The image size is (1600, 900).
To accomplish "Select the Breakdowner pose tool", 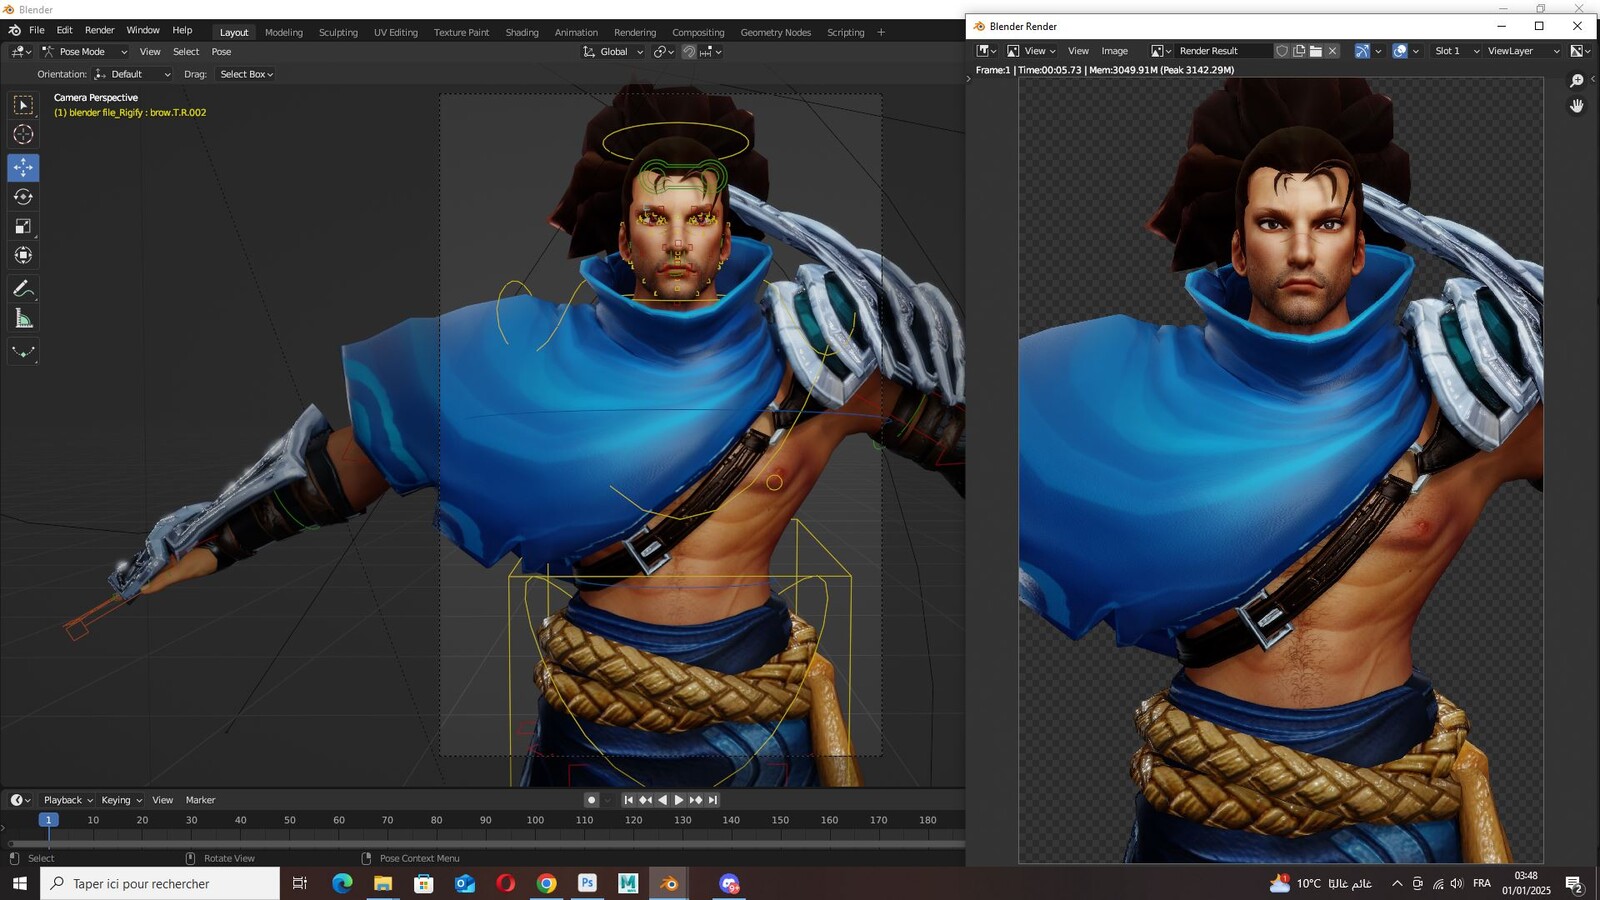I will coord(23,352).
